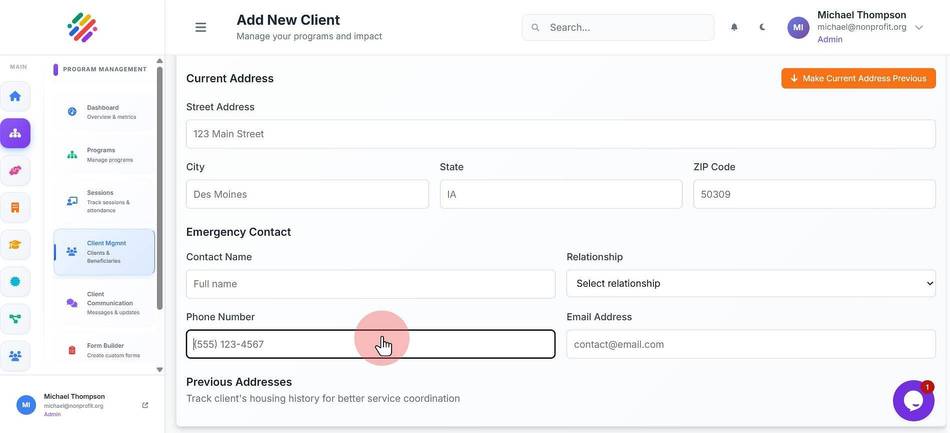Open the Select relationship dropdown

751,283
